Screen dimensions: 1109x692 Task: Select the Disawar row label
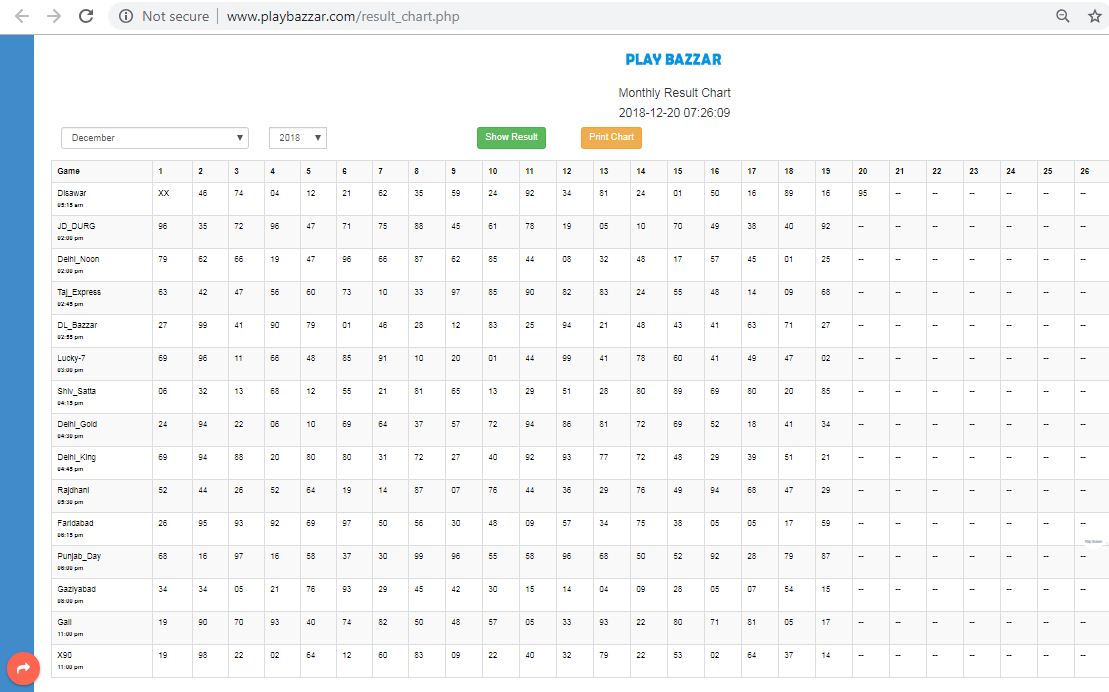[71, 193]
